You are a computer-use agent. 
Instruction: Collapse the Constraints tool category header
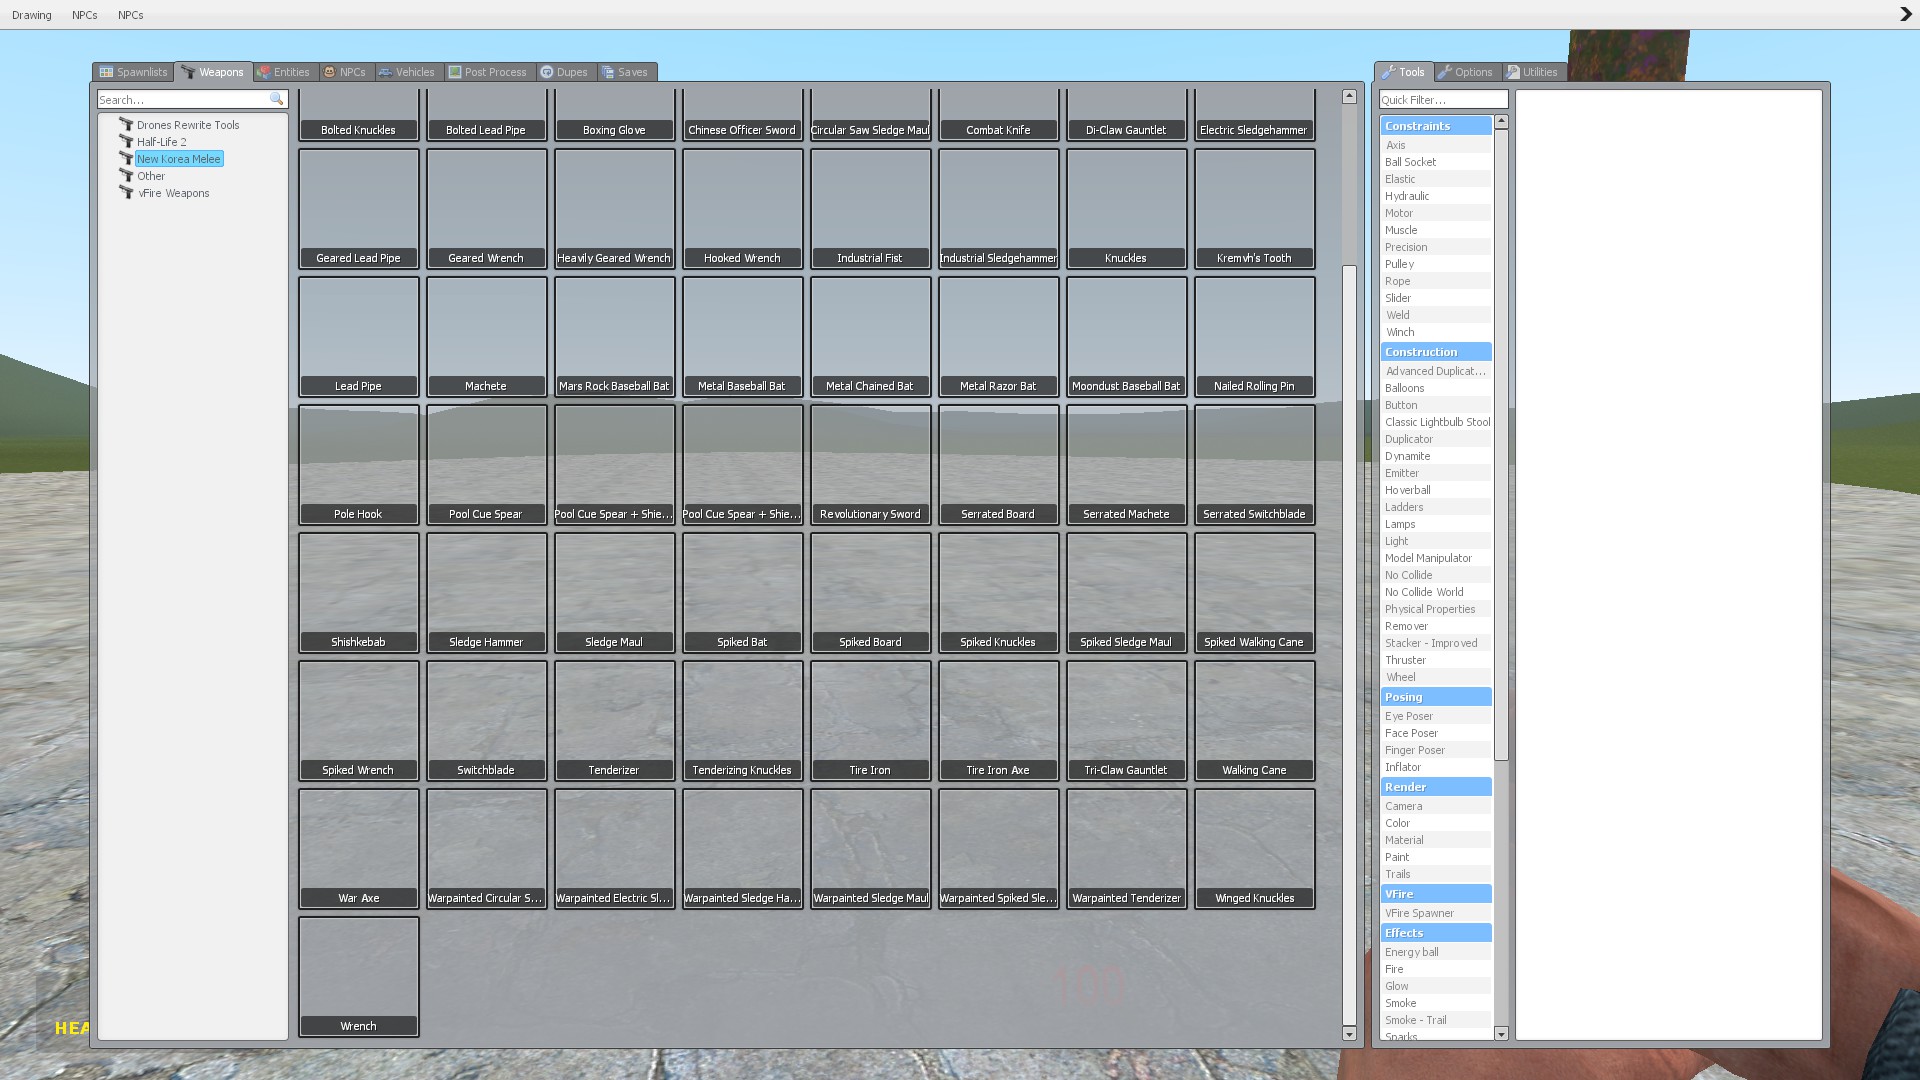[x=1435, y=126]
